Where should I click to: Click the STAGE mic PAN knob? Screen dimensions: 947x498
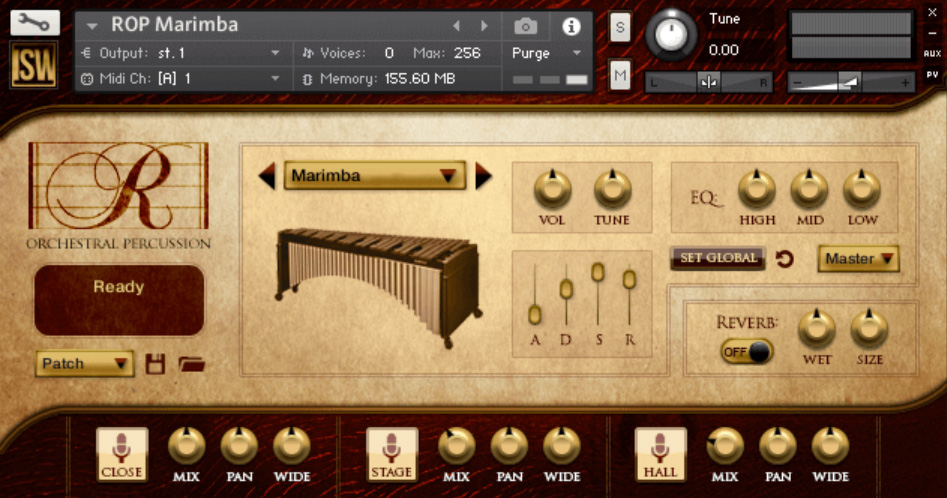coord(509,446)
